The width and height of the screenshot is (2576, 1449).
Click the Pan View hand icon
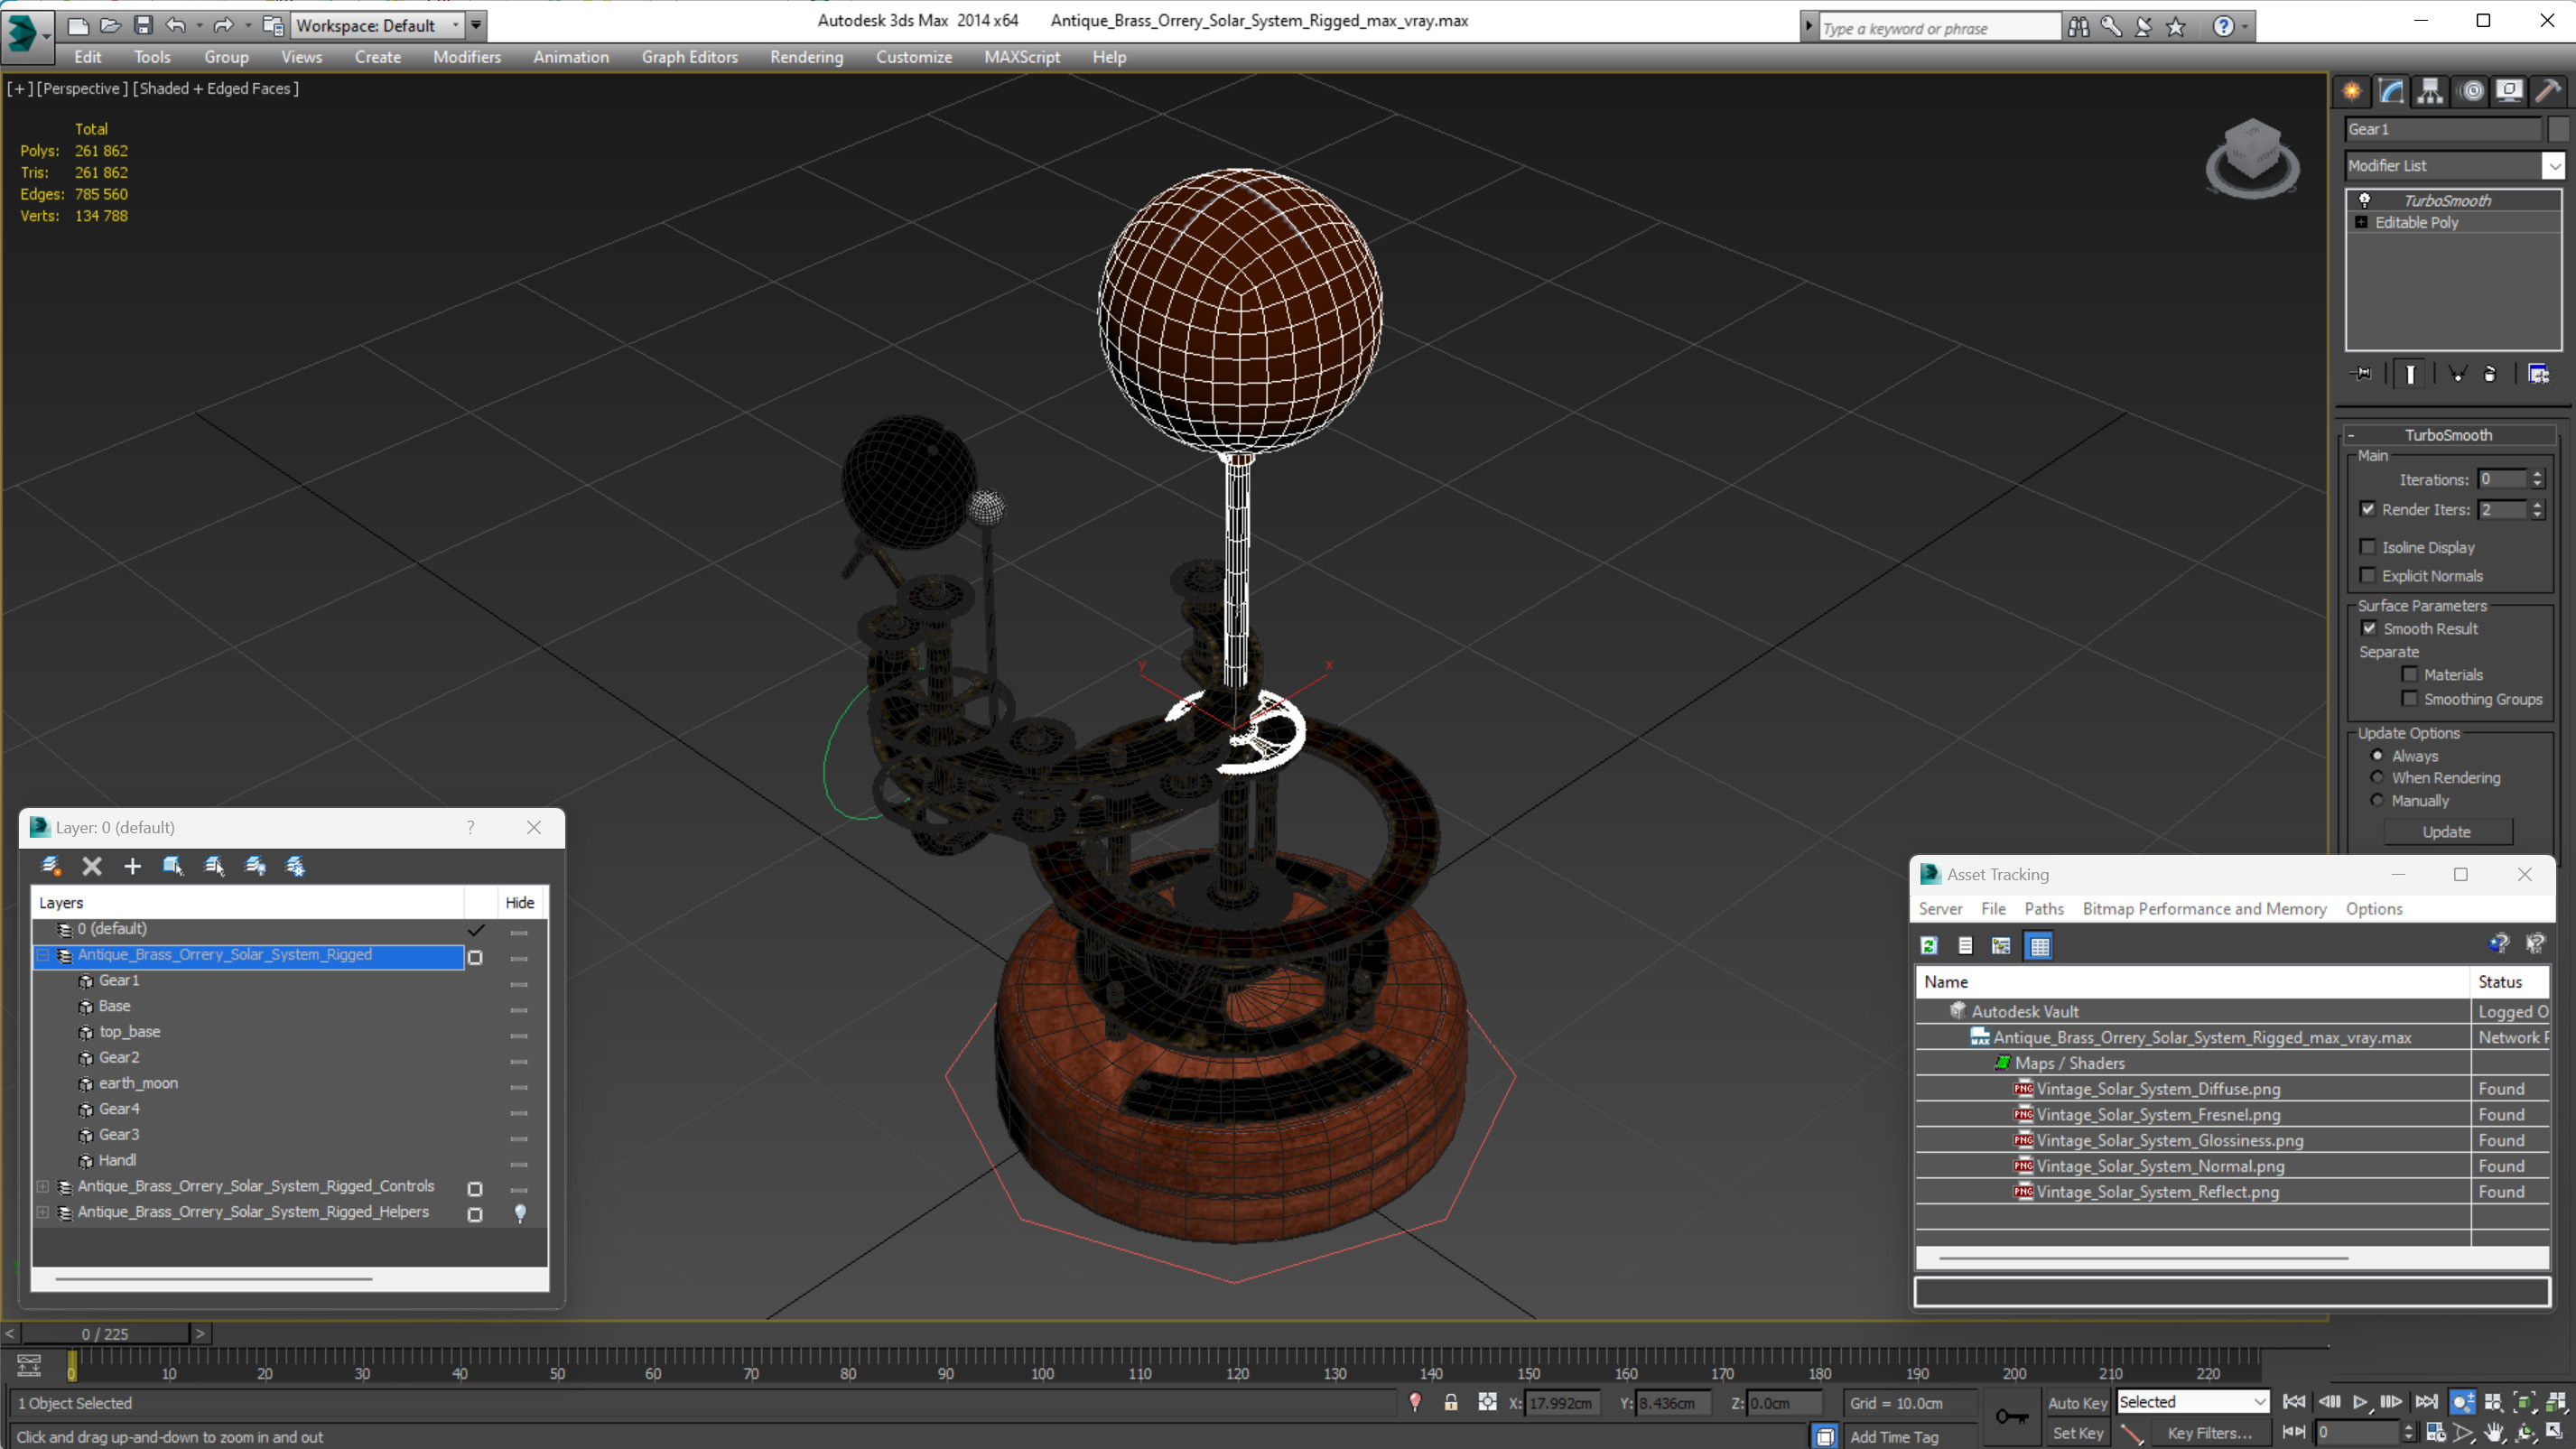pyautogui.click(x=2494, y=1433)
